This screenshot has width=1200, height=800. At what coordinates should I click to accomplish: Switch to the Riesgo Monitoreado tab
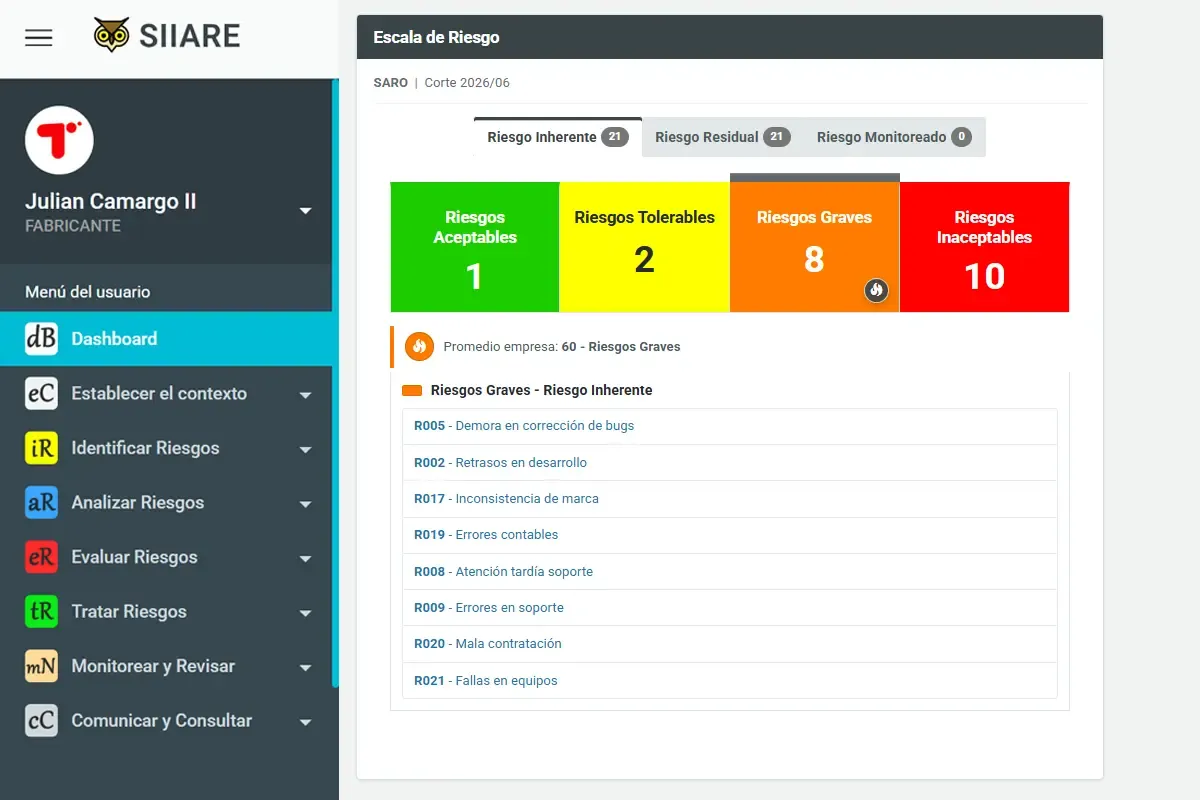pyautogui.click(x=894, y=137)
